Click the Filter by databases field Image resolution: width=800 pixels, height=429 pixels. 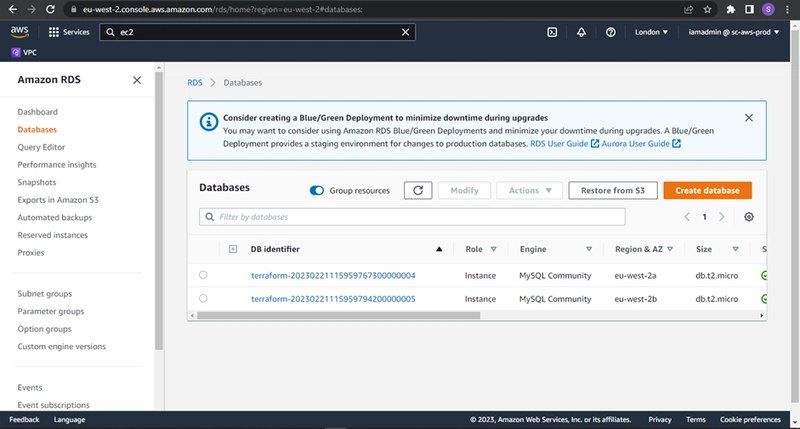click(x=412, y=217)
